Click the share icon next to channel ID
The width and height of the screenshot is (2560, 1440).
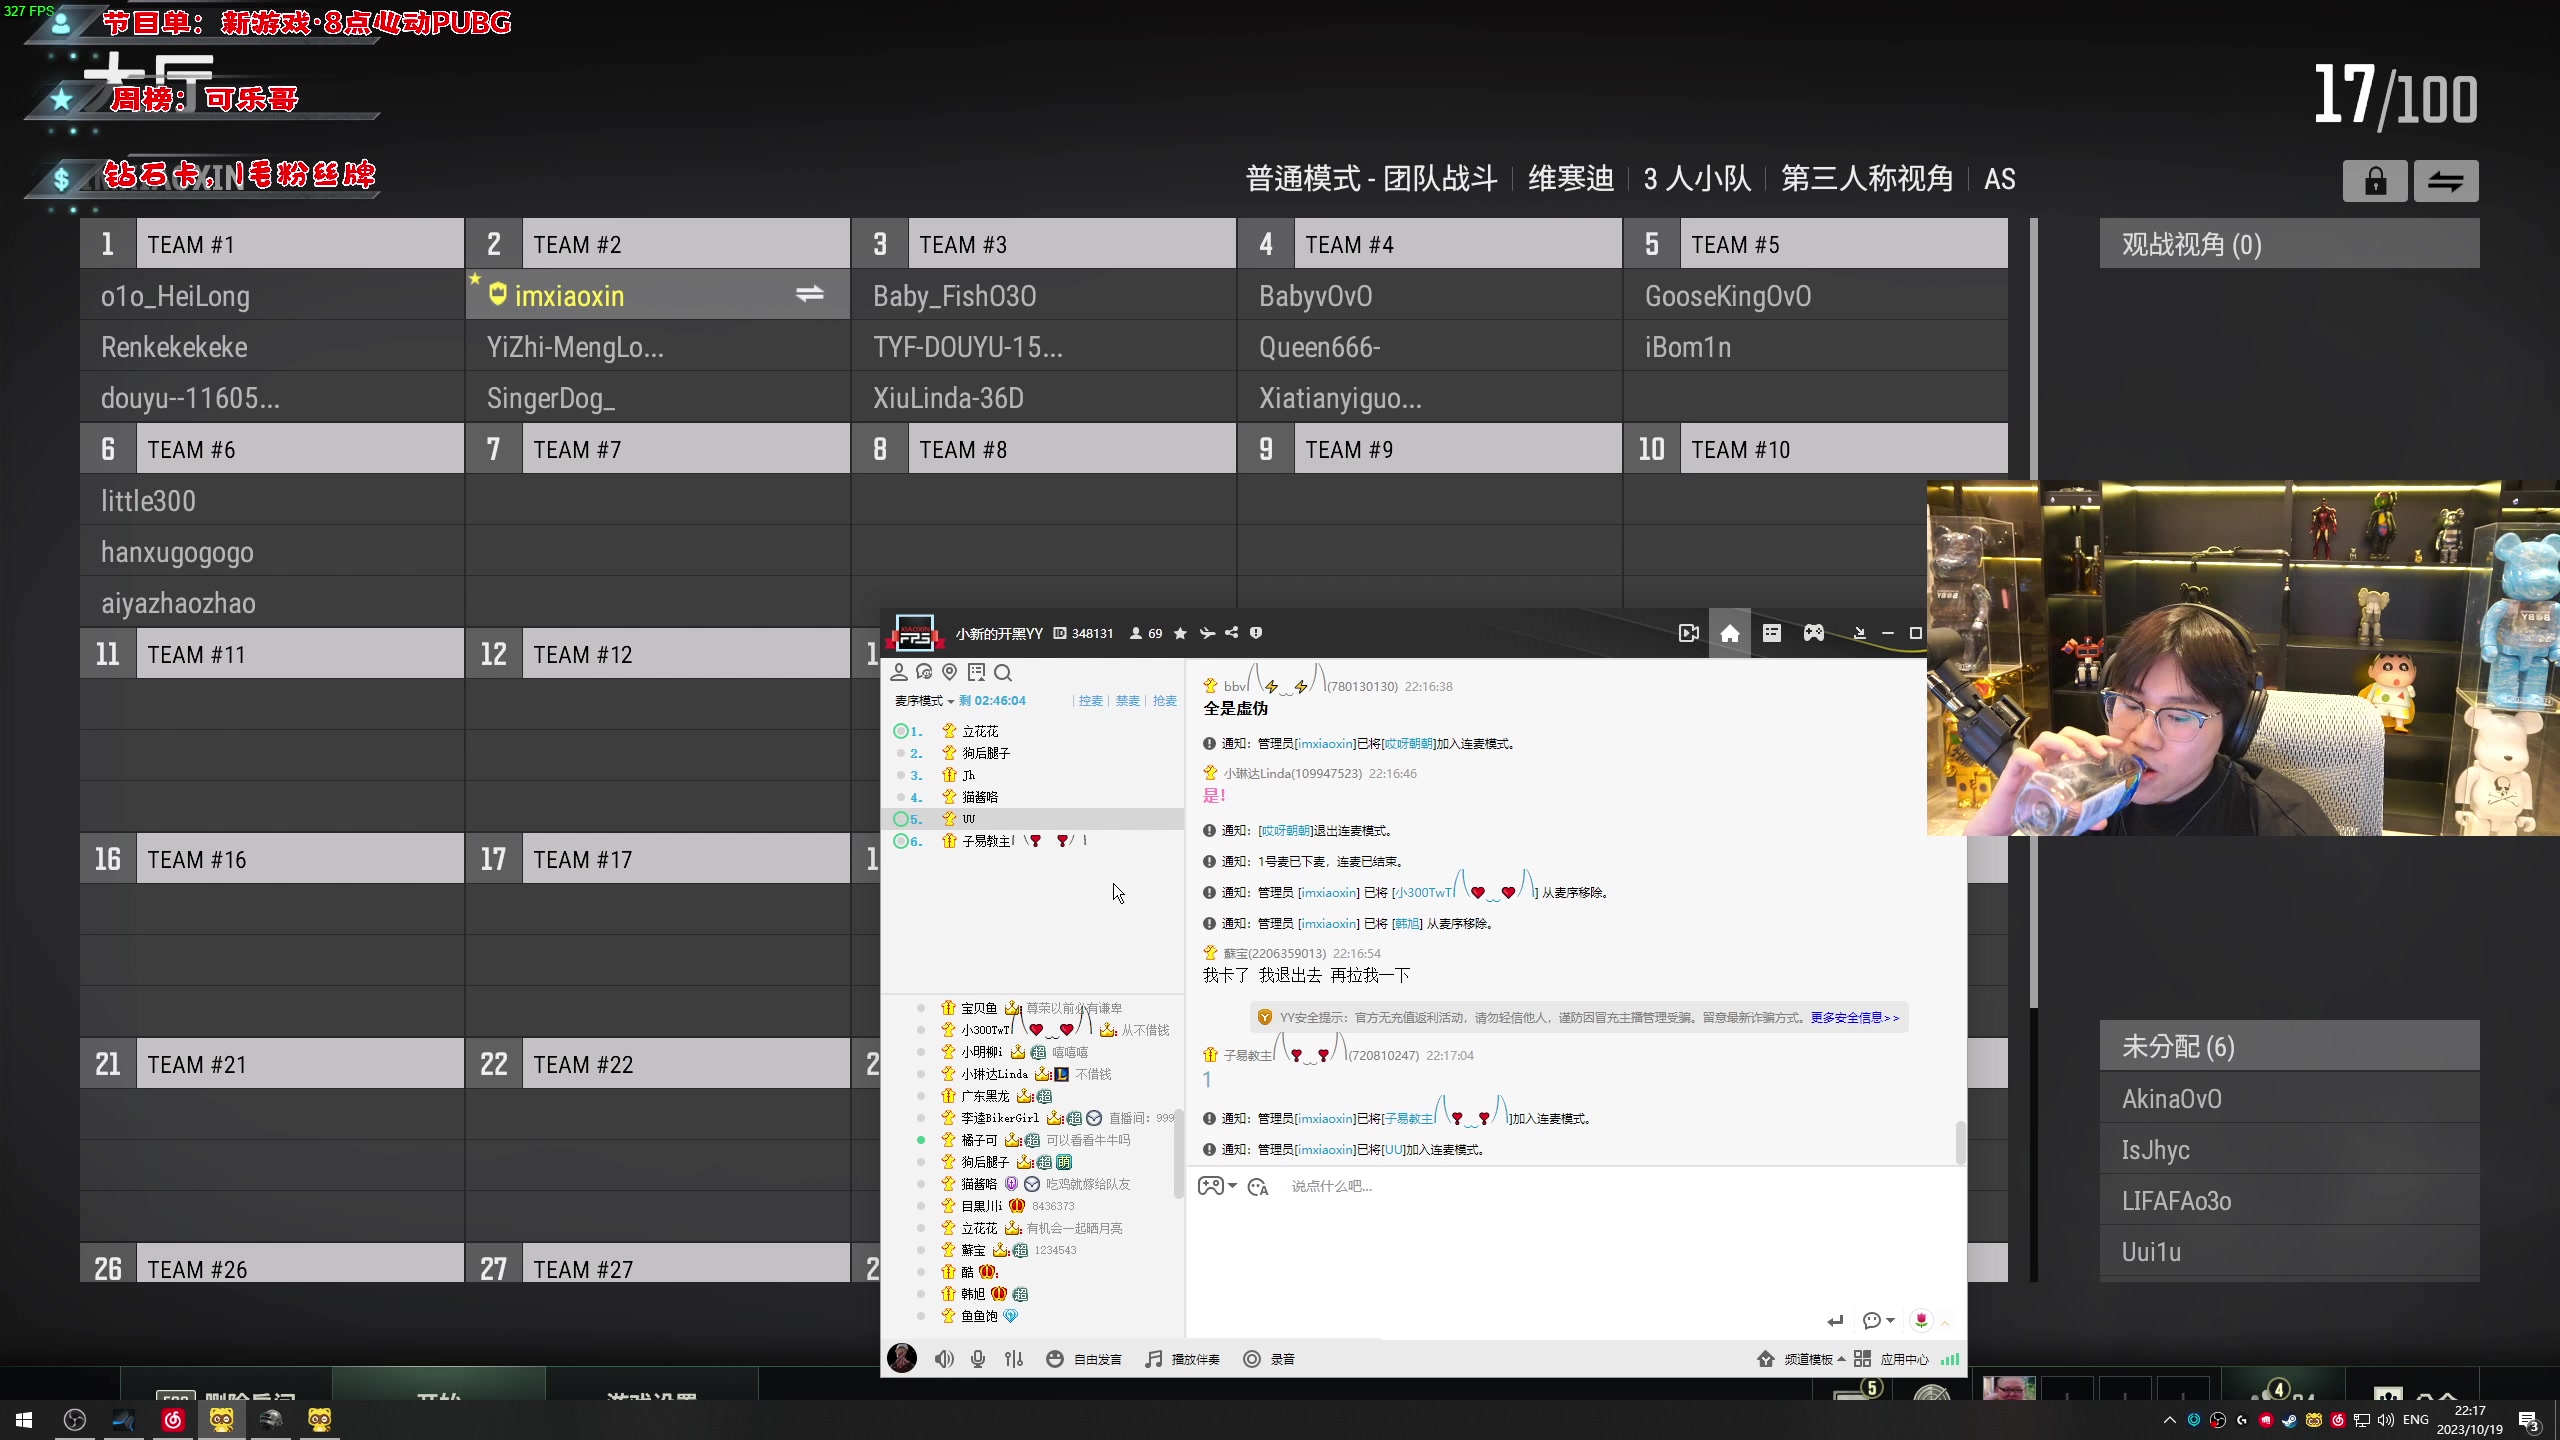pos(1232,632)
